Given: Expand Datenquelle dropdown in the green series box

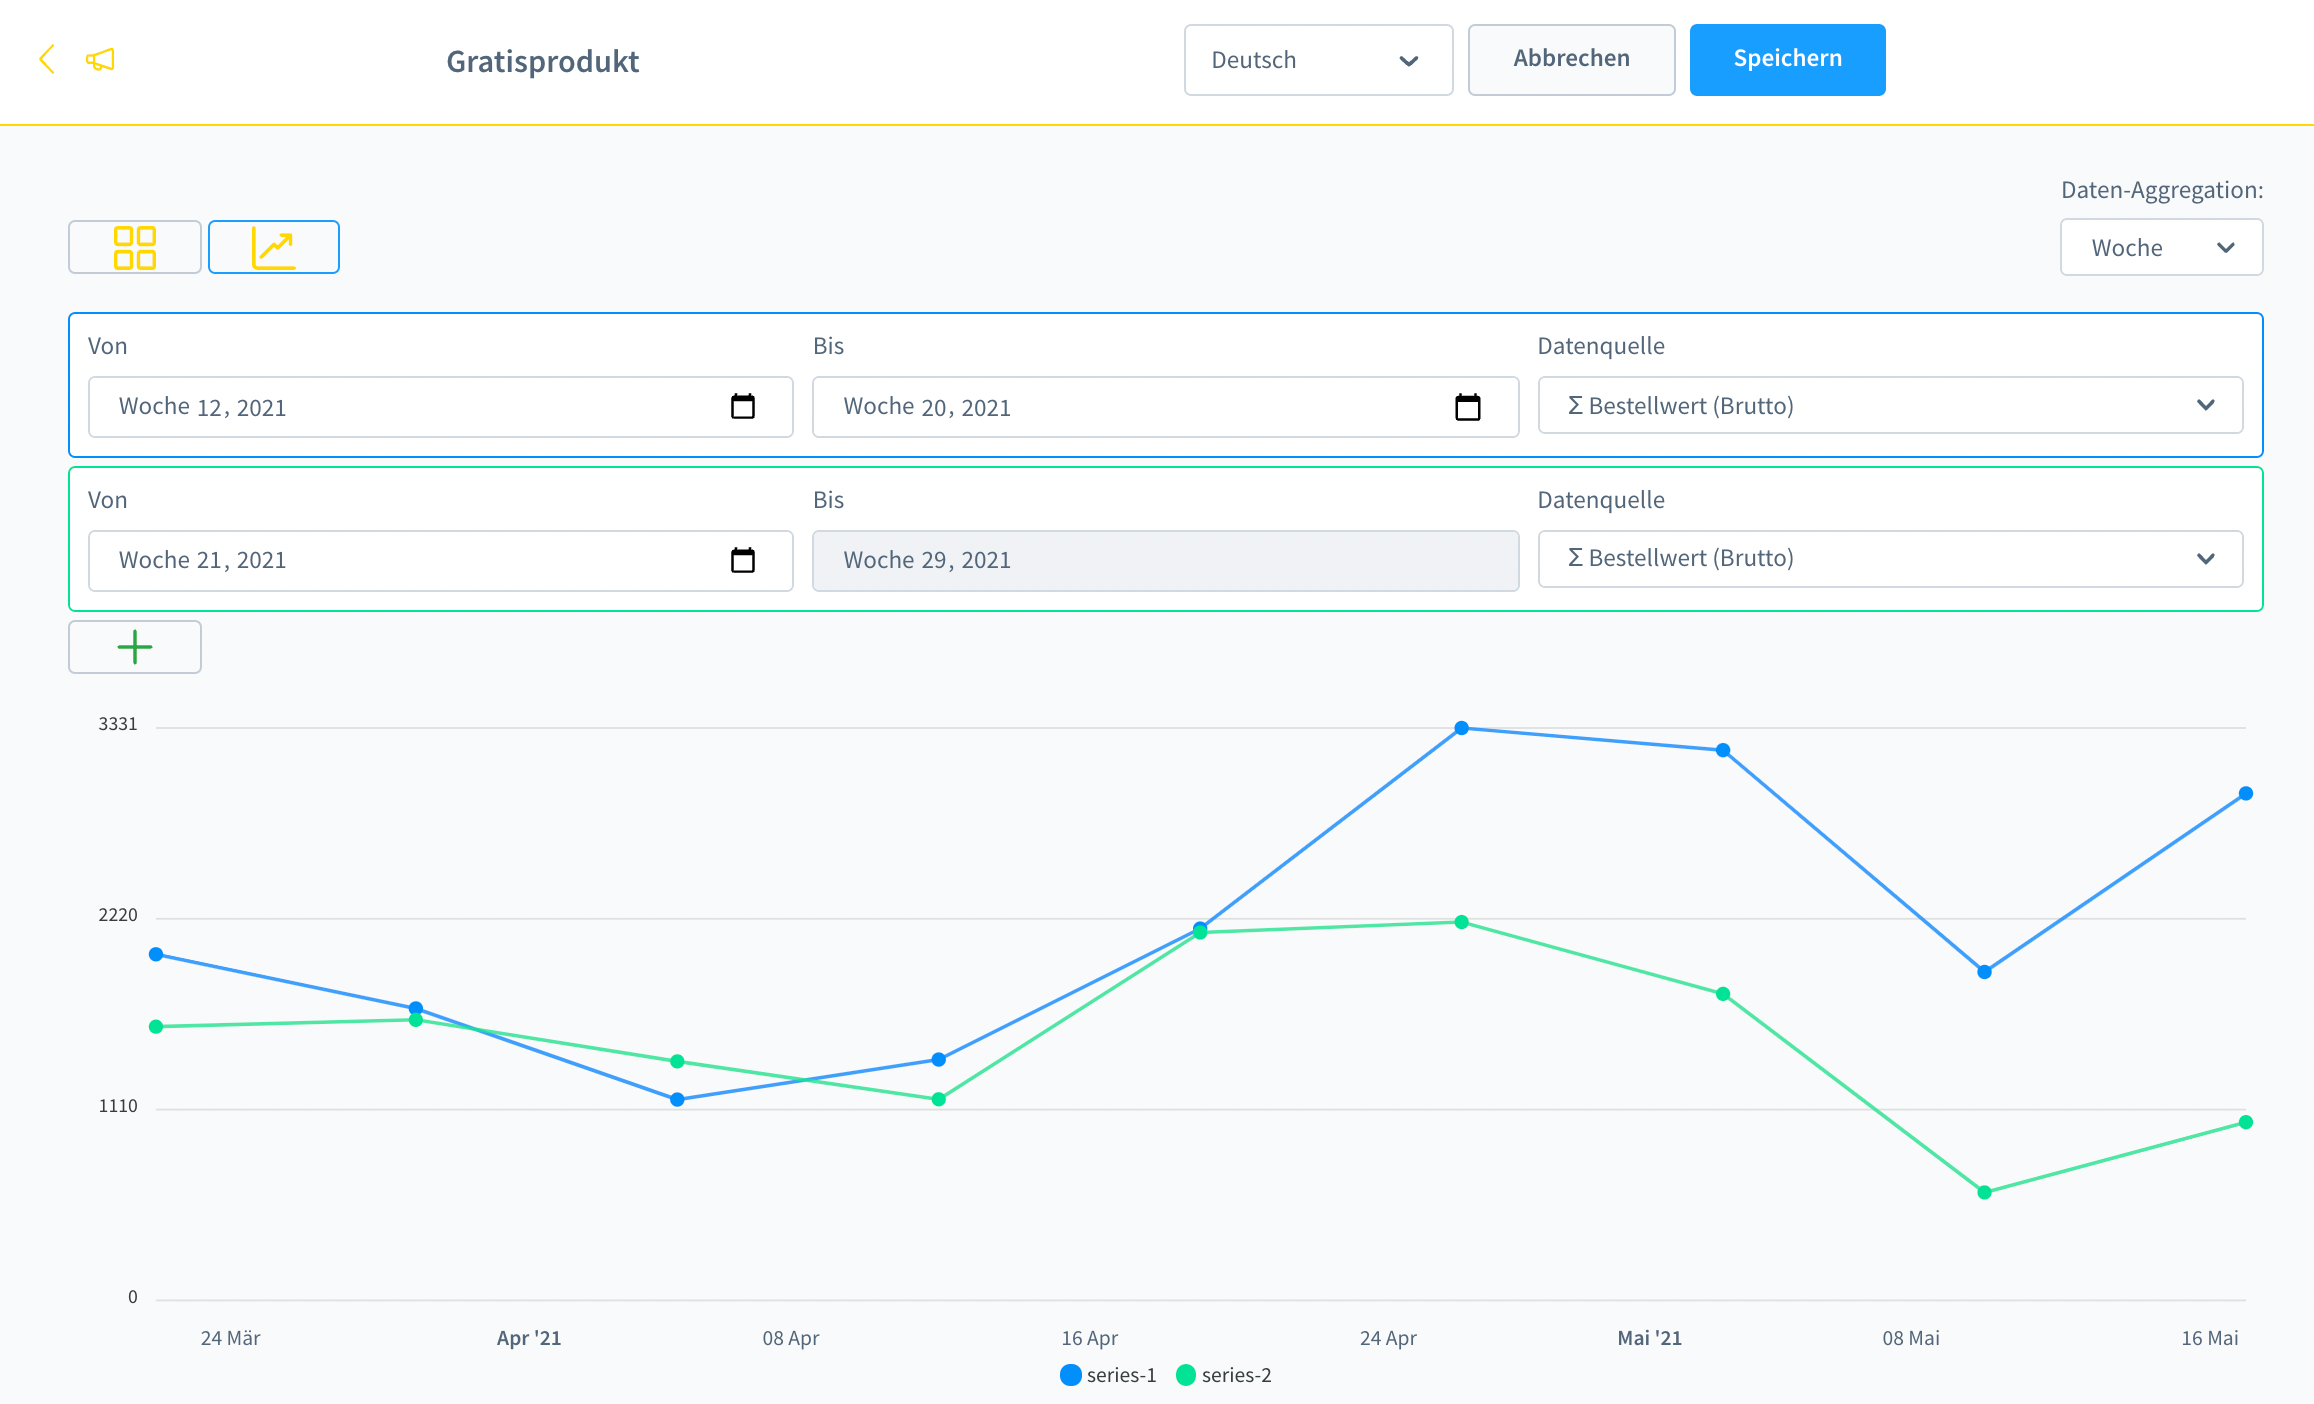Looking at the screenshot, I should 1890,558.
